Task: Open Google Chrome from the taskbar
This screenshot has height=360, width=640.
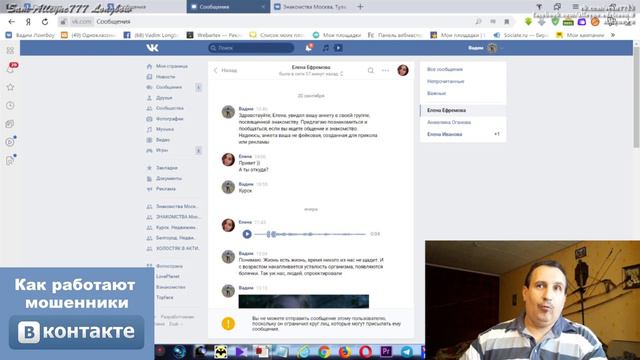Action: [324, 351]
